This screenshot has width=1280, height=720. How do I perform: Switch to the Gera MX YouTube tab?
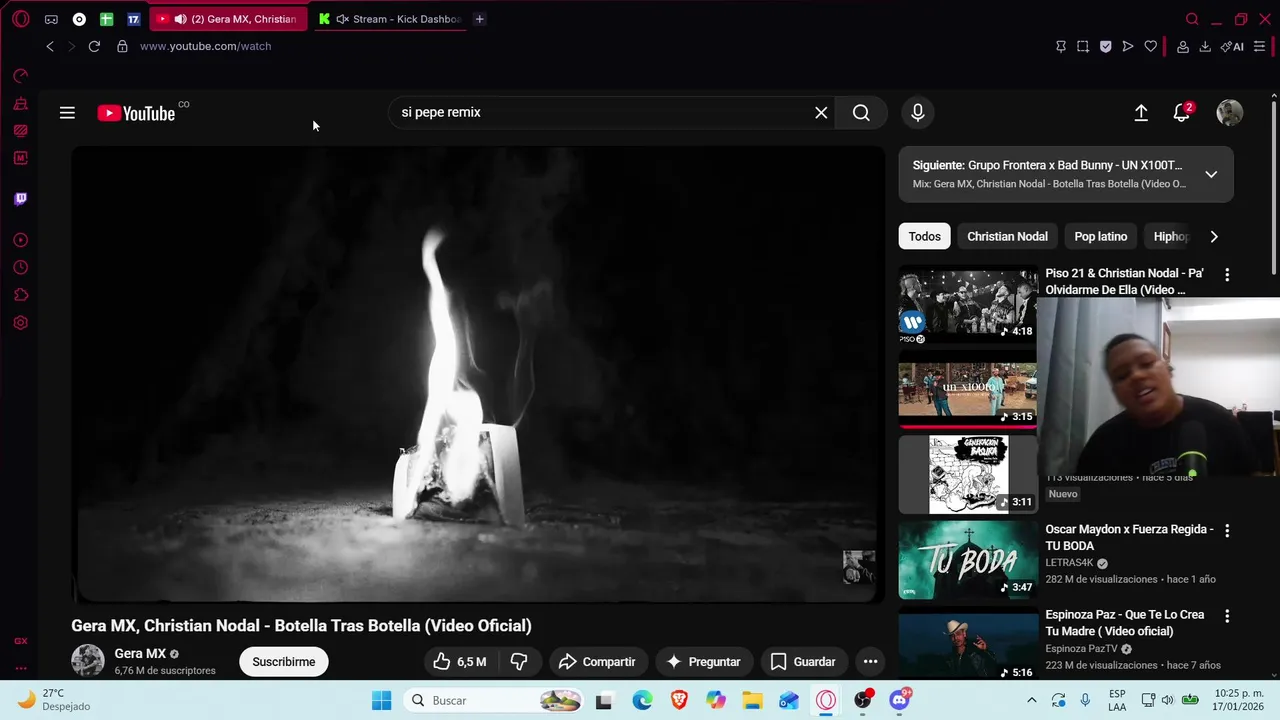point(228,19)
